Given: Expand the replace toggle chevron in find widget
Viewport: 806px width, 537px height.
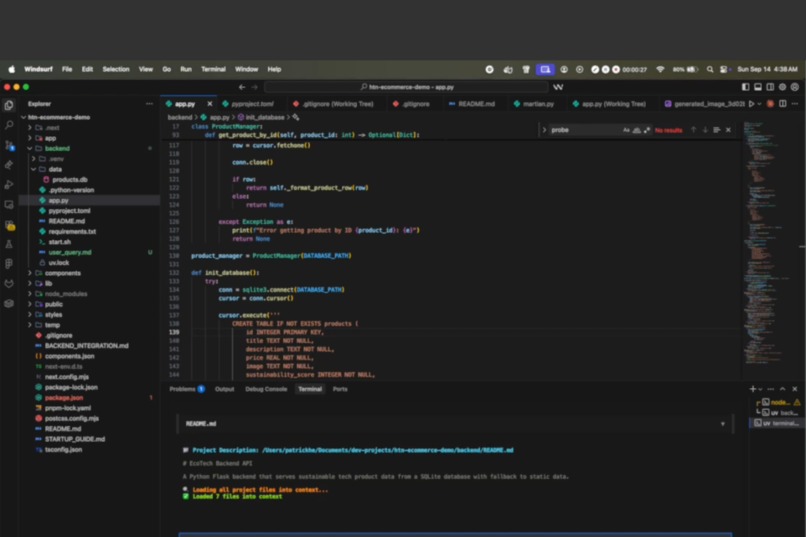Looking at the screenshot, I should point(544,130).
